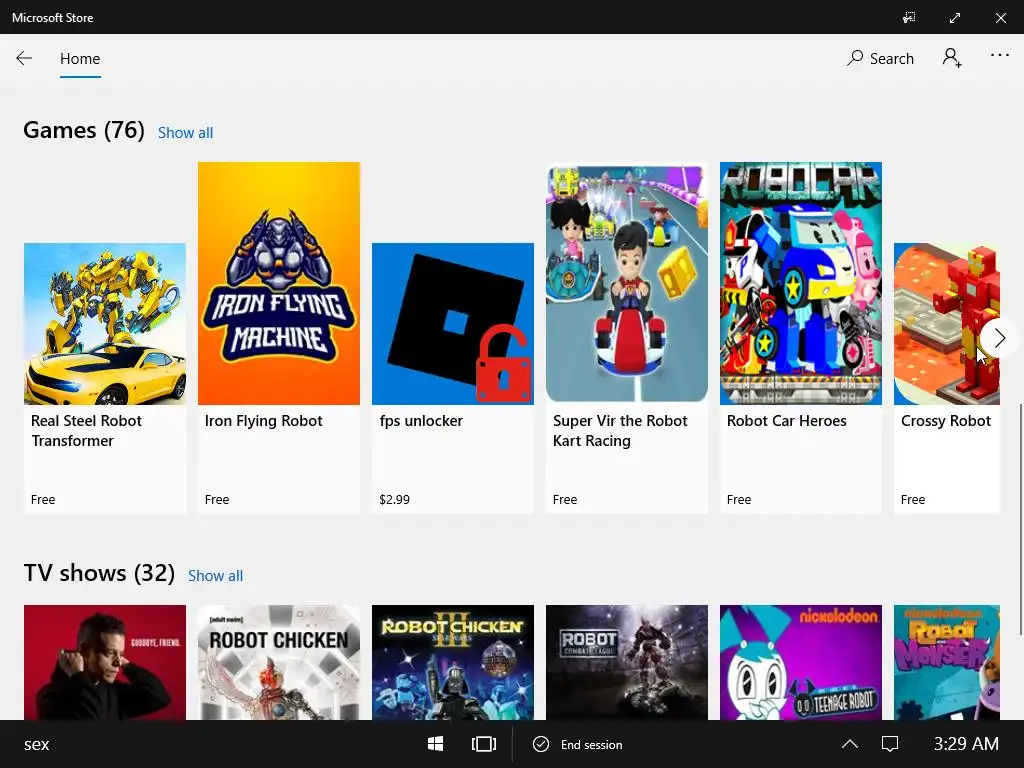
Task: Click 'Super Vir the Robot Kart Racing' title
Action: click(x=620, y=431)
